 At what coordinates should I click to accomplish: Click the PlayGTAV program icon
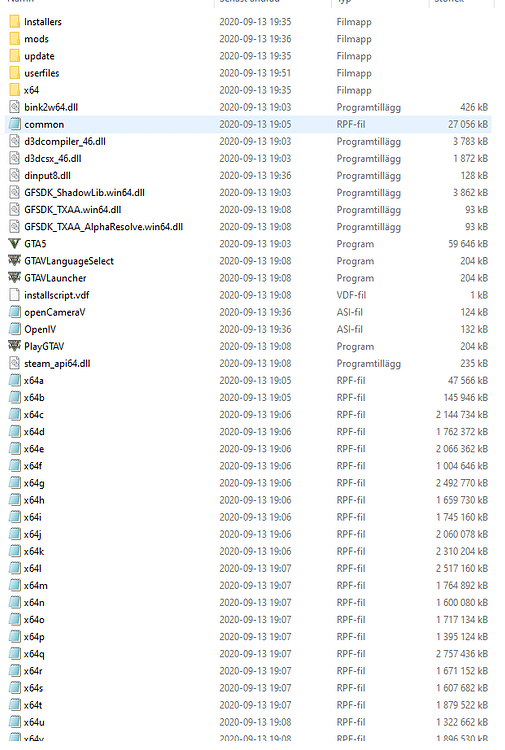coord(15,346)
